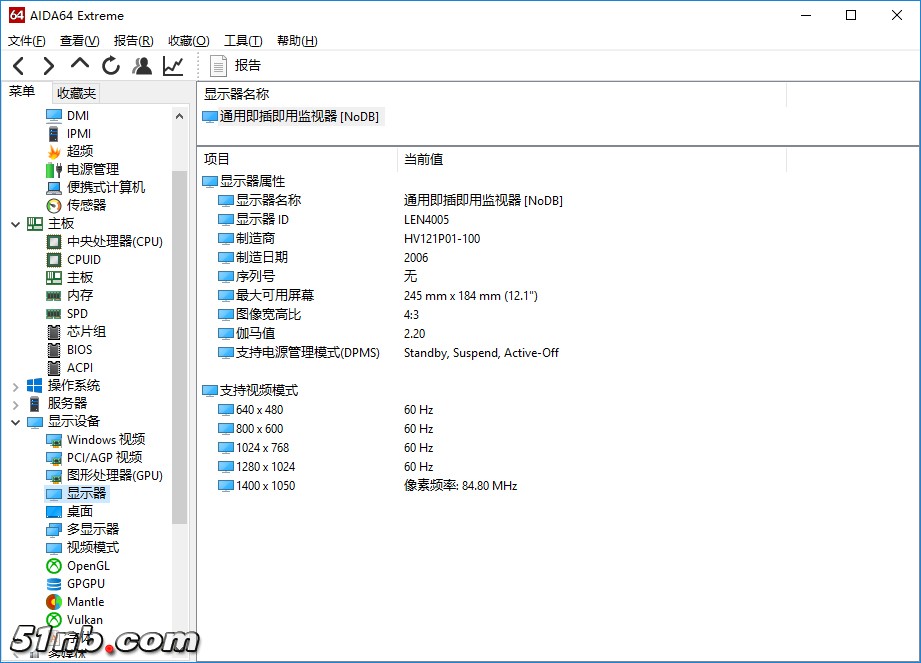The height and width of the screenshot is (663, 921).
Task: Click the Back navigation arrow in toolbar
Action: point(18,66)
